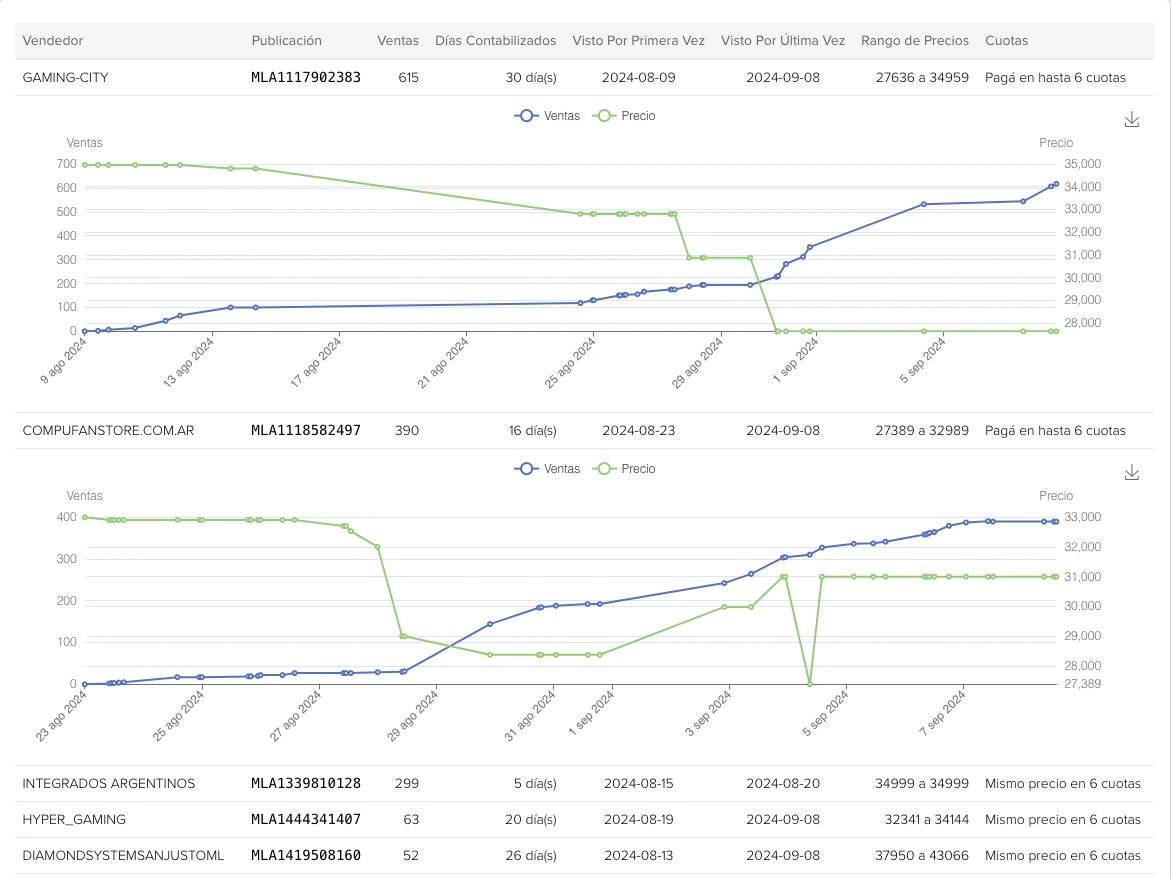Select first-seen date 2024-08-13
This screenshot has height=879, width=1171.
(639, 855)
